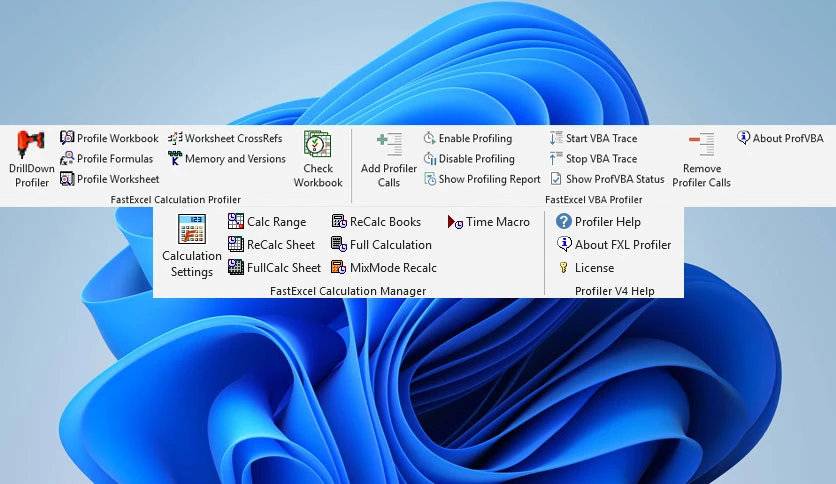Screen dimensions: 836x484
Task: Click the Time Macro icon
Action: pyautogui.click(x=455, y=222)
